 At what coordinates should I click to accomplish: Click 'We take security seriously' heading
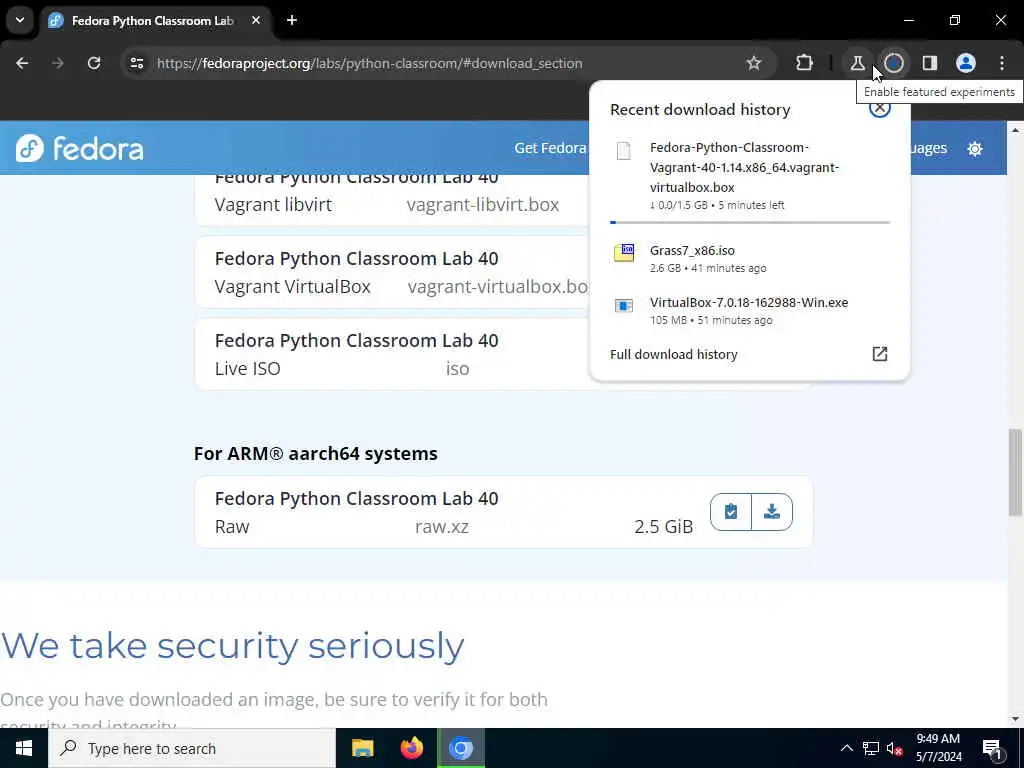[x=232, y=646]
